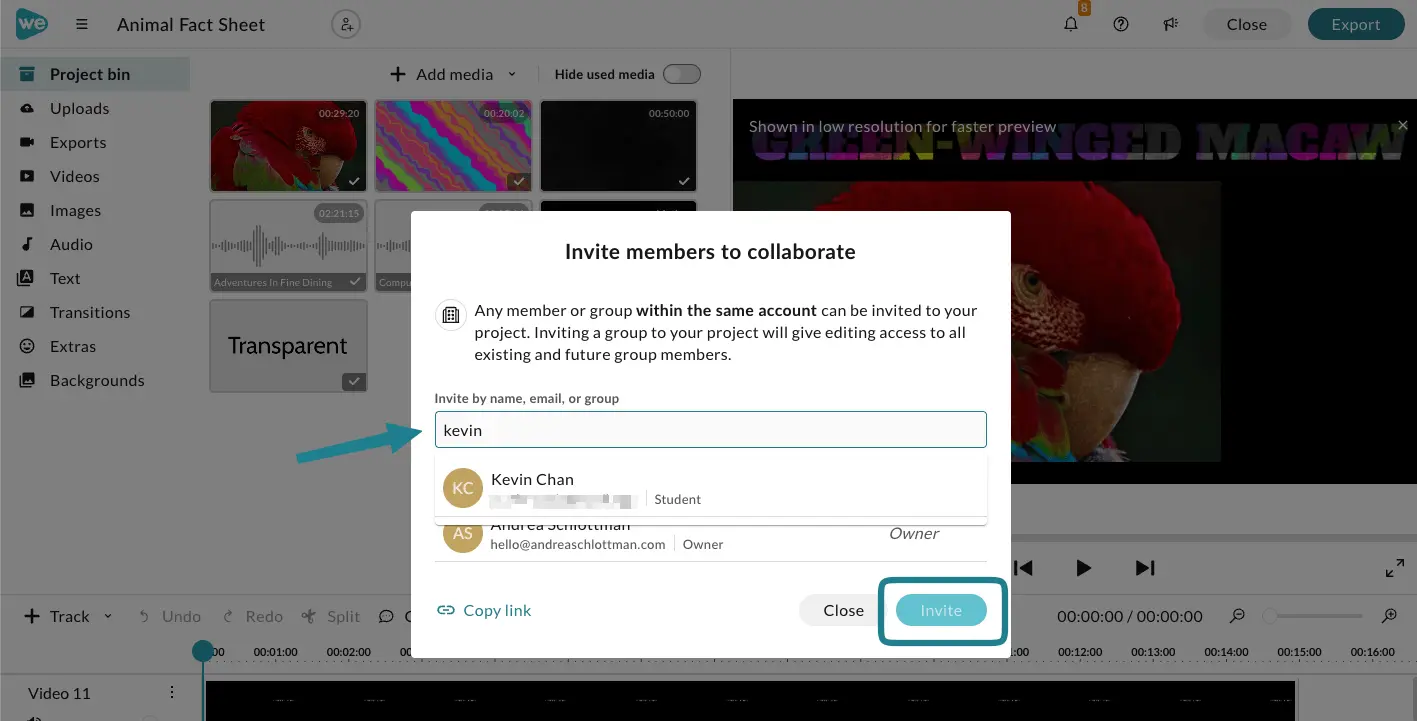The image size is (1417, 721).
Task: Select the Adventures In Fine Dining audio clip
Action: [289, 246]
